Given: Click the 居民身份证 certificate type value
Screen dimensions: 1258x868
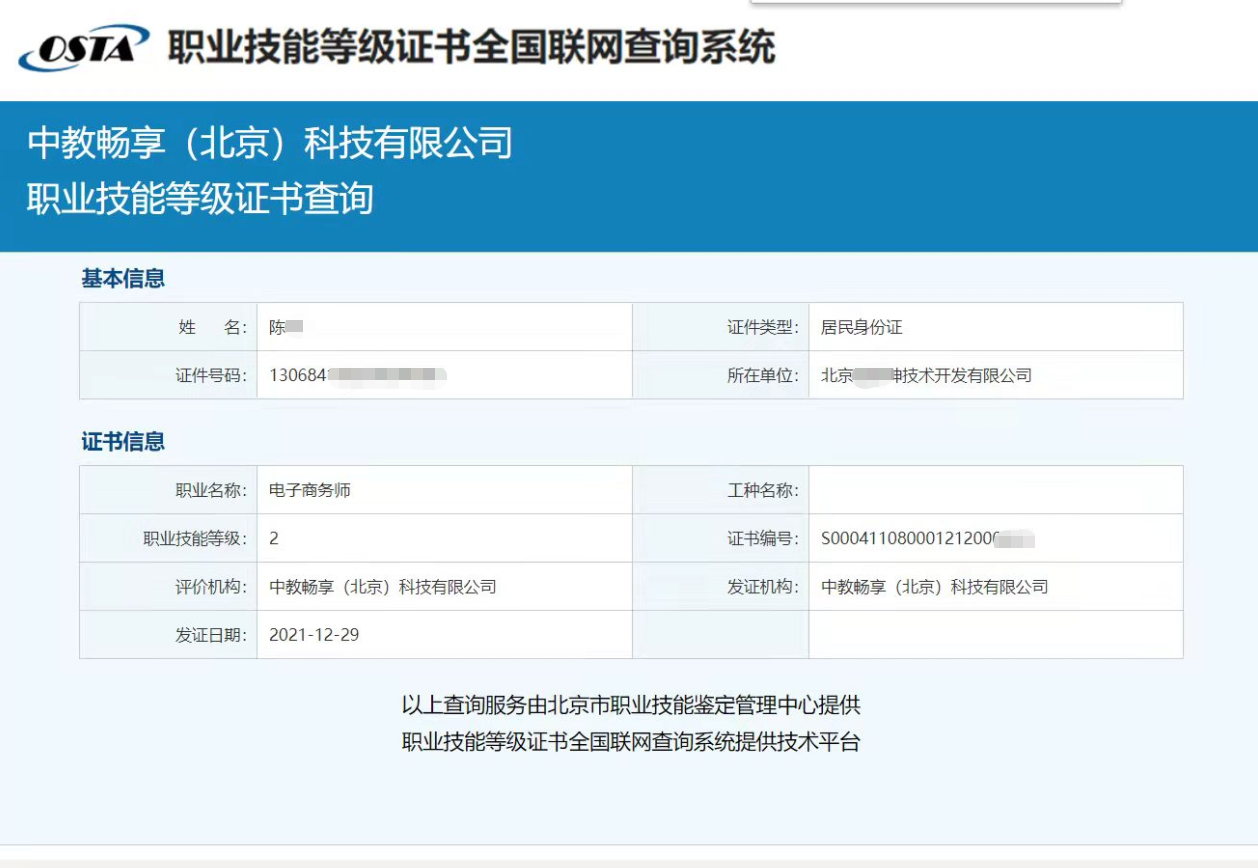Looking at the screenshot, I should 861,327.
